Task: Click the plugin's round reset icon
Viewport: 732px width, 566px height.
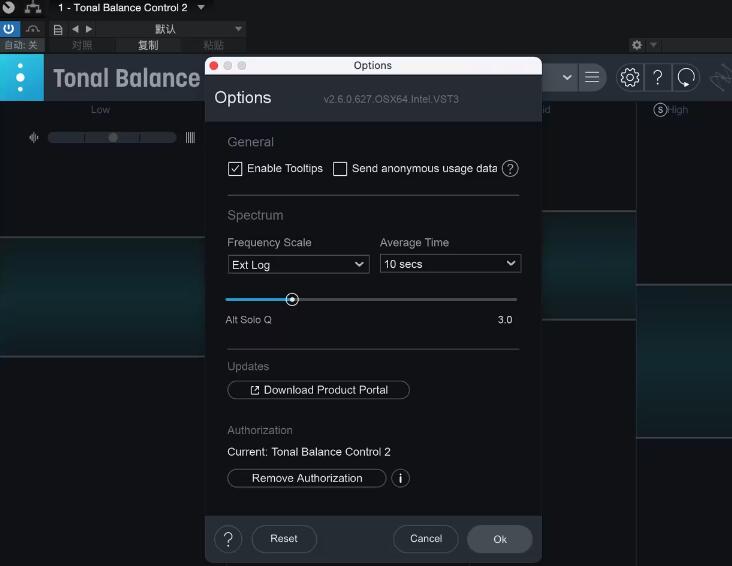Action: (686, 77)
